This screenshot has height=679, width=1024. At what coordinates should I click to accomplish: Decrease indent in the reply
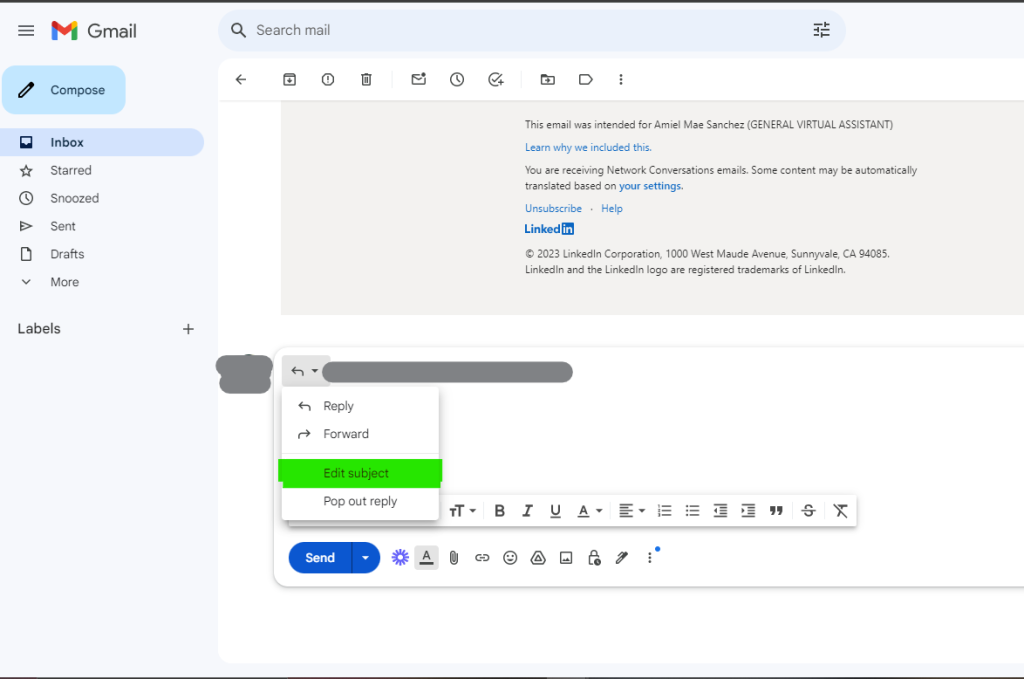pos(720,511)
